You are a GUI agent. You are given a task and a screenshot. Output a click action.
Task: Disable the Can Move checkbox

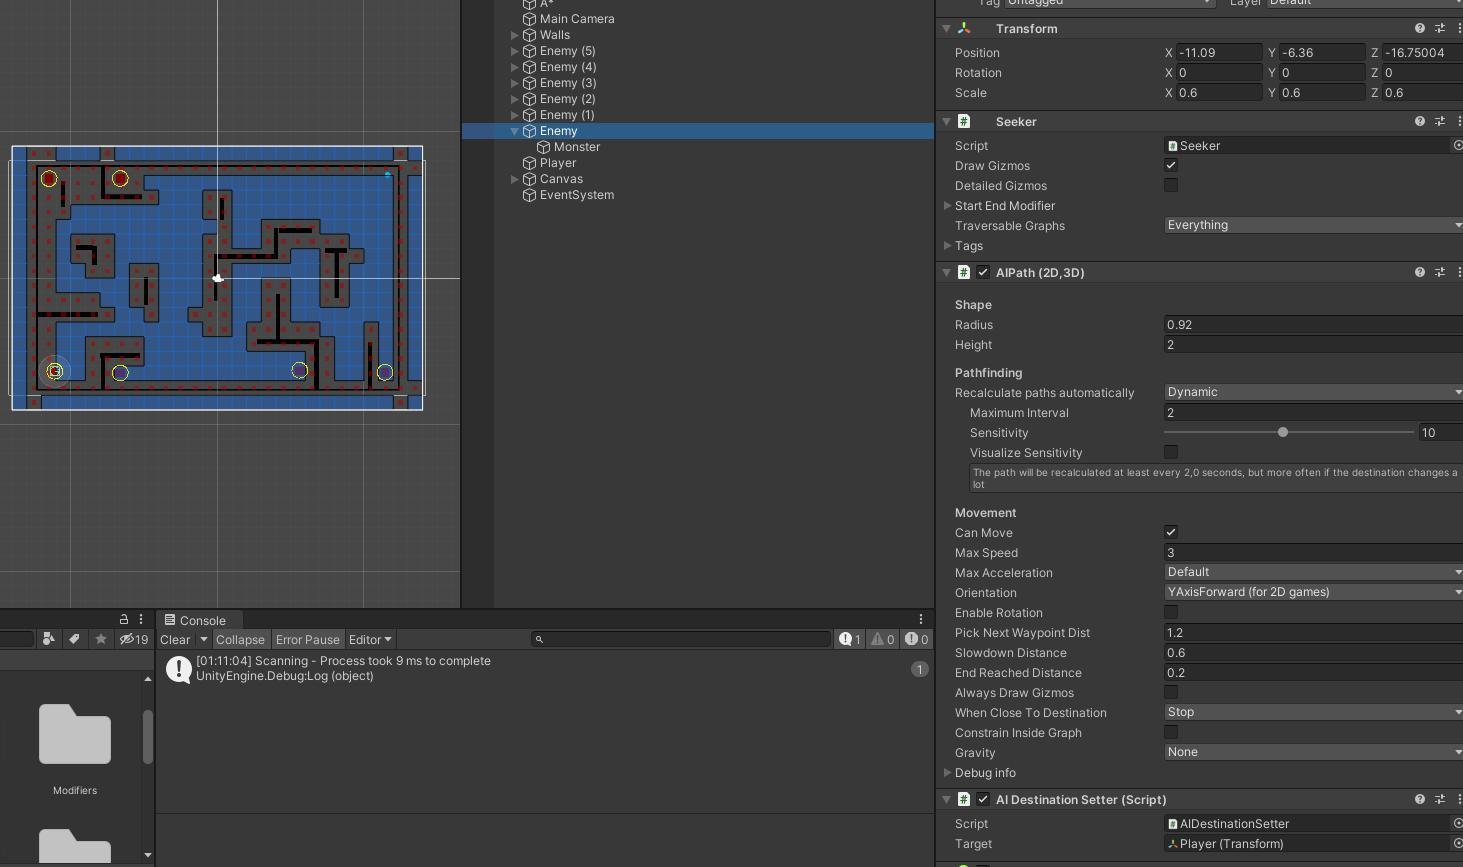(x=1171, y=533)
